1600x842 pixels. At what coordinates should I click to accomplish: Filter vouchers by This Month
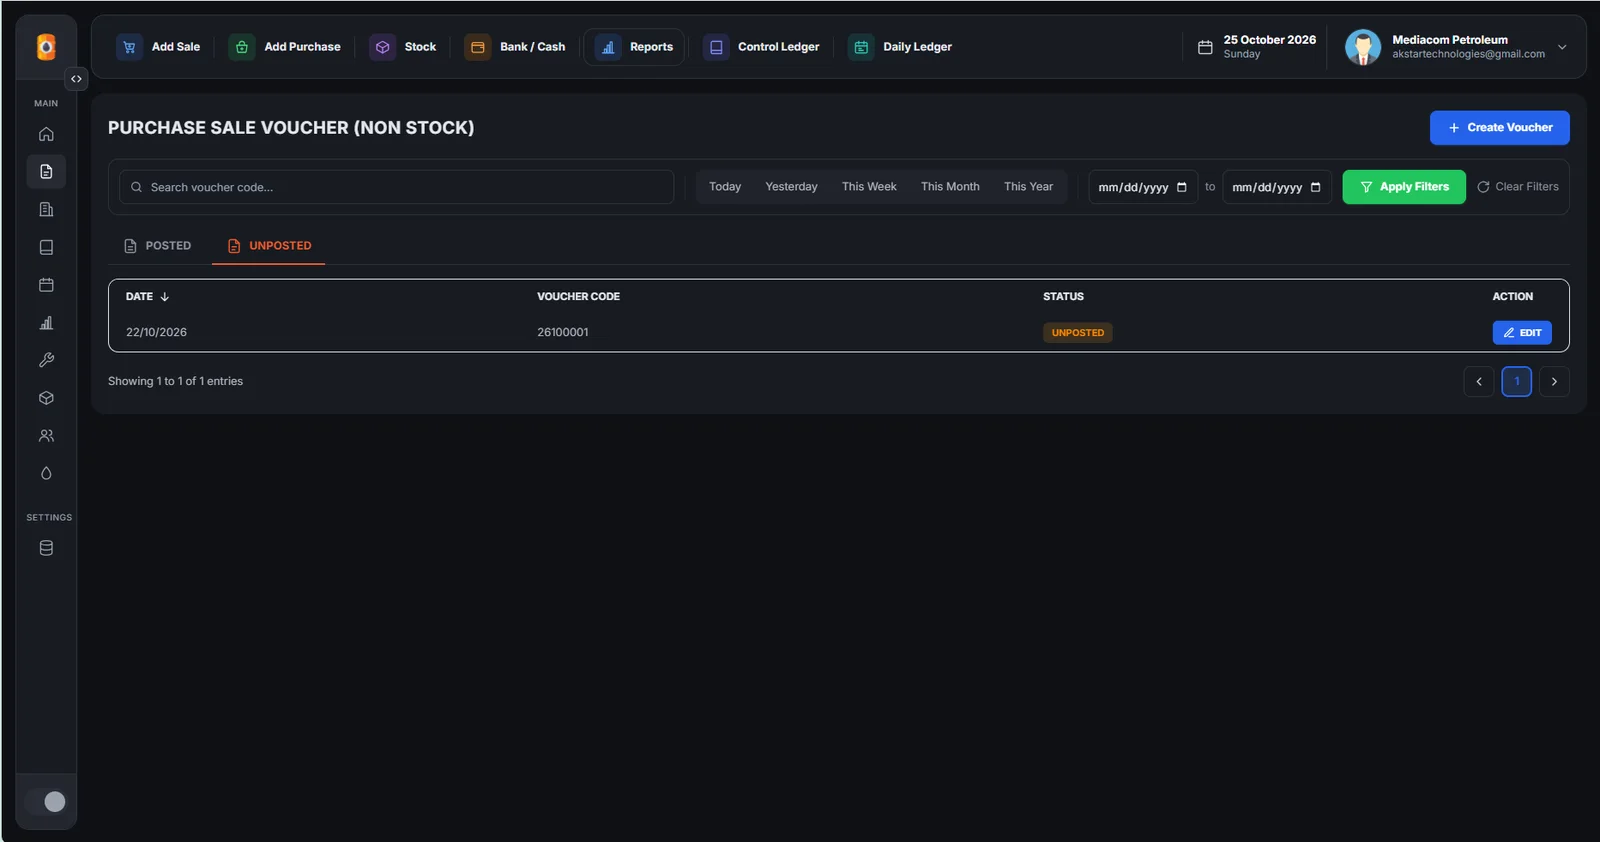pos(950,187)
